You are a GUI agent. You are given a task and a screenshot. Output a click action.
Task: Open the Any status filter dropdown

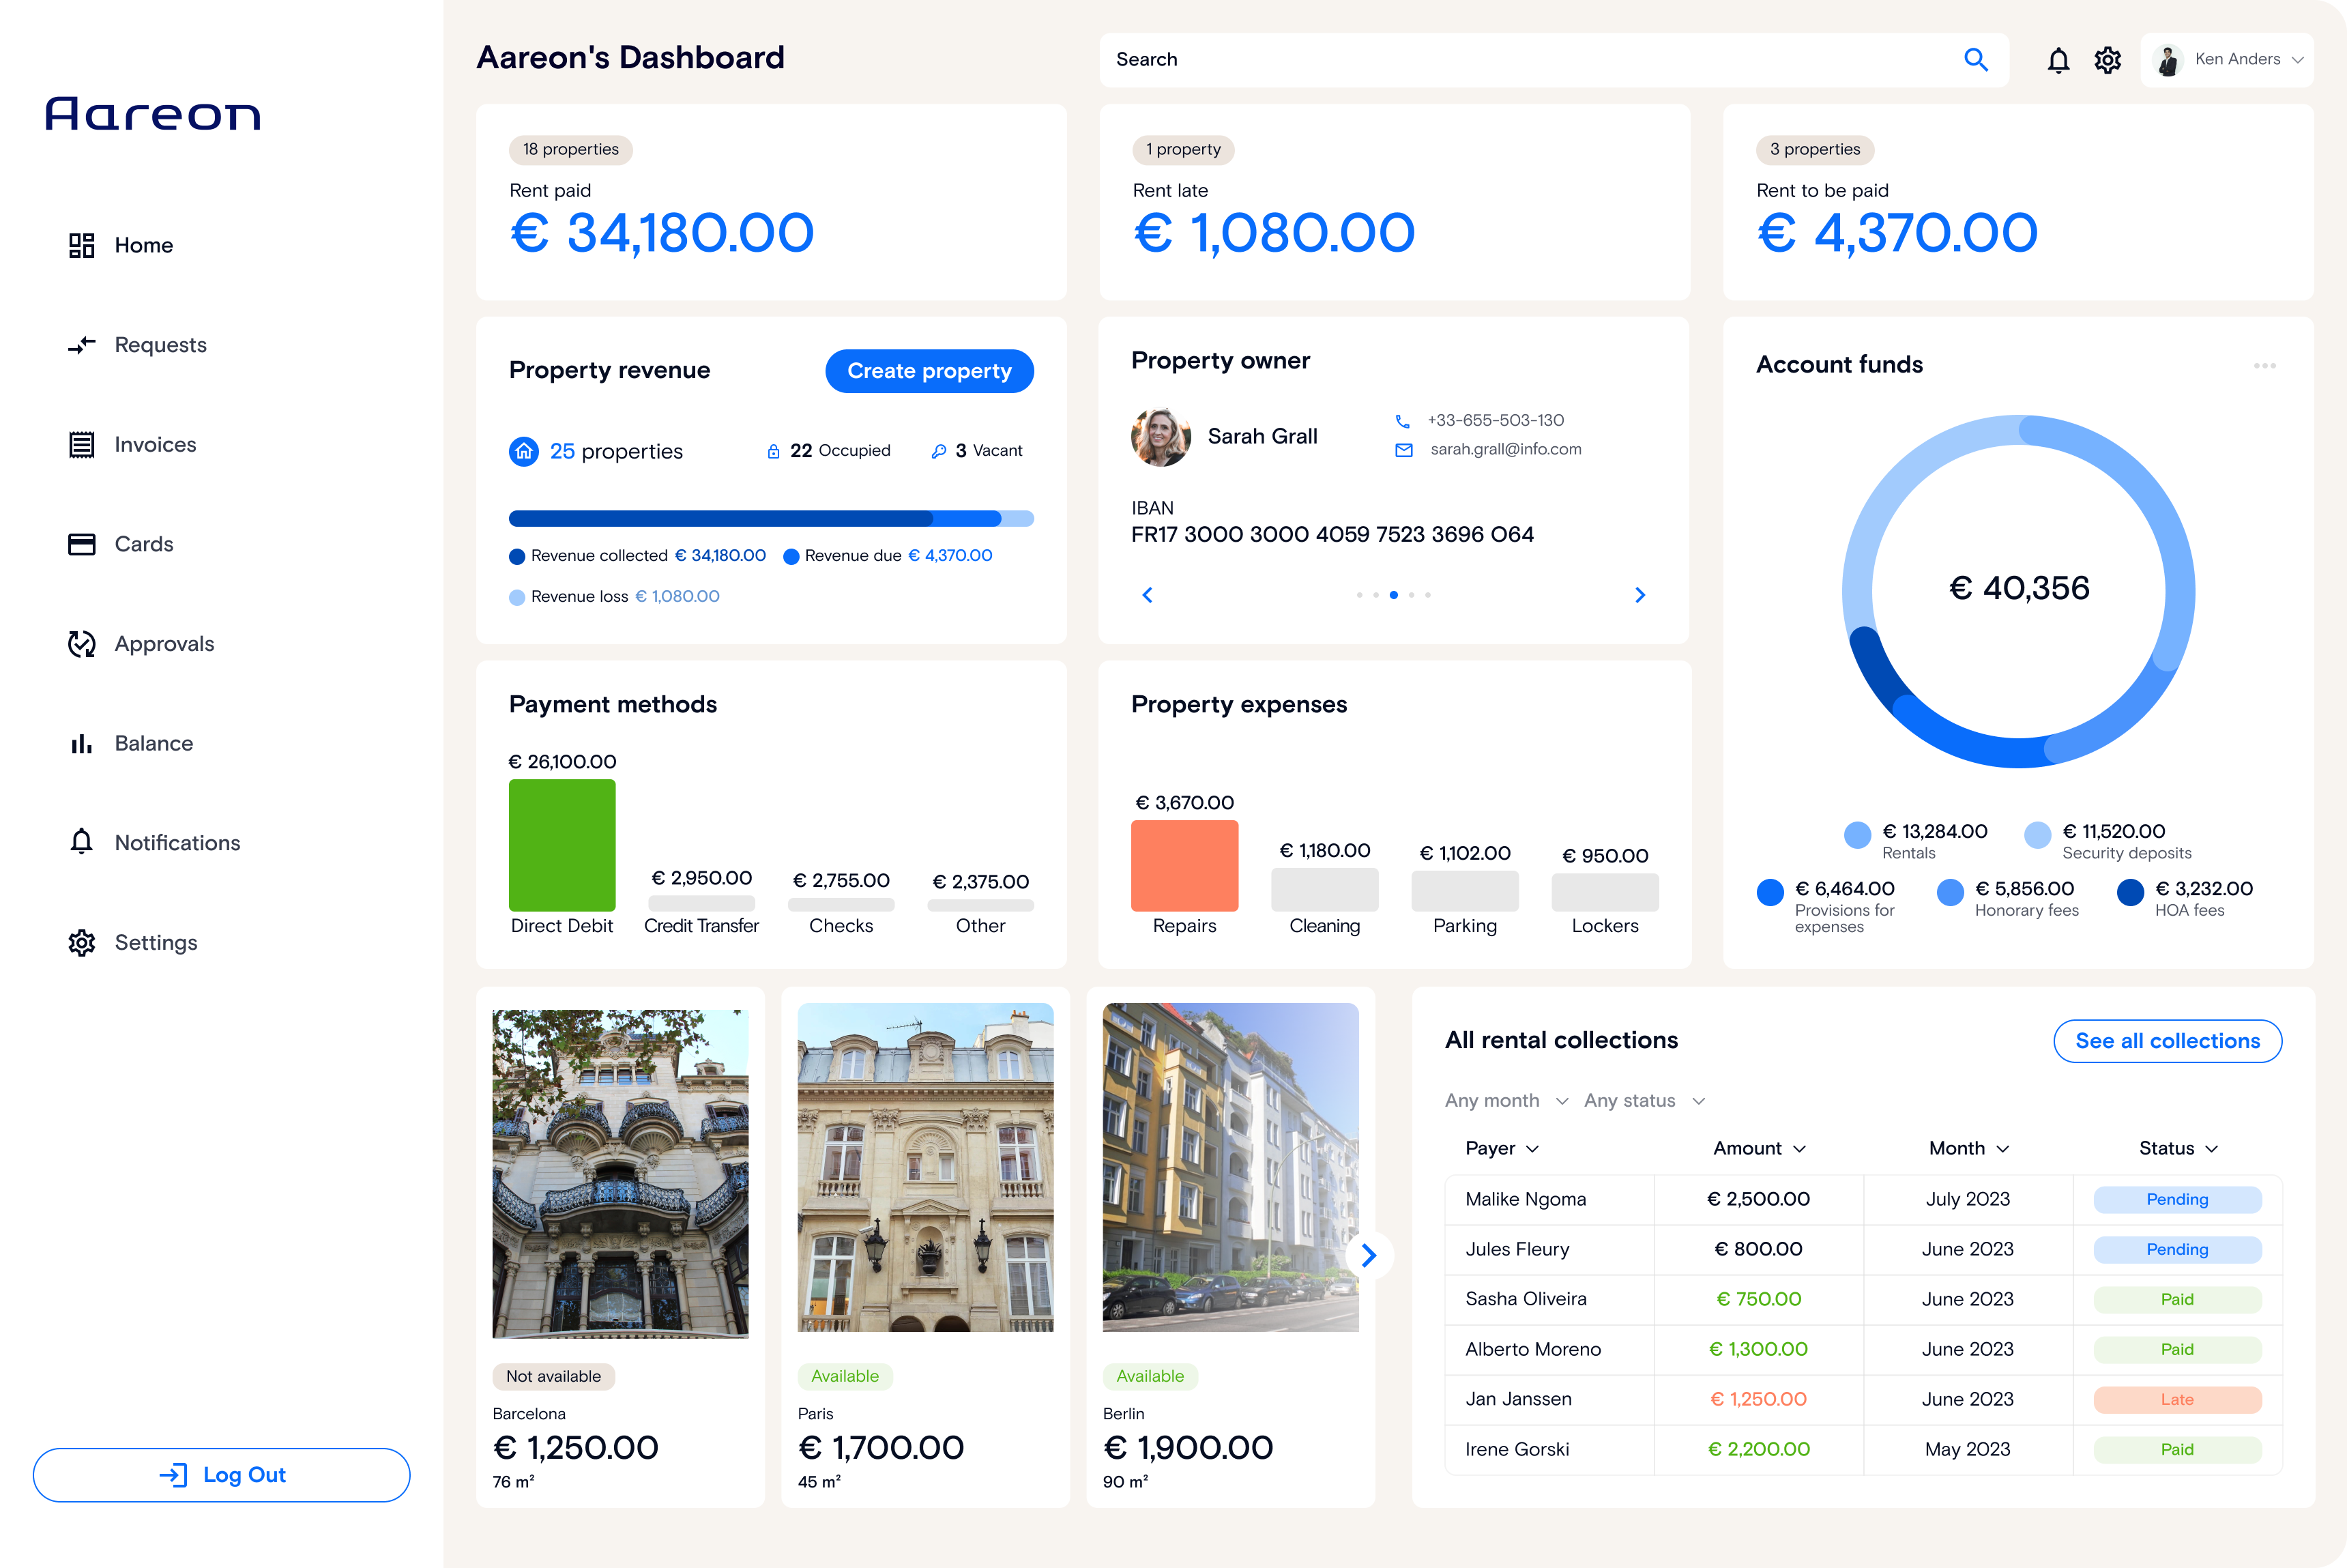1643,1101
